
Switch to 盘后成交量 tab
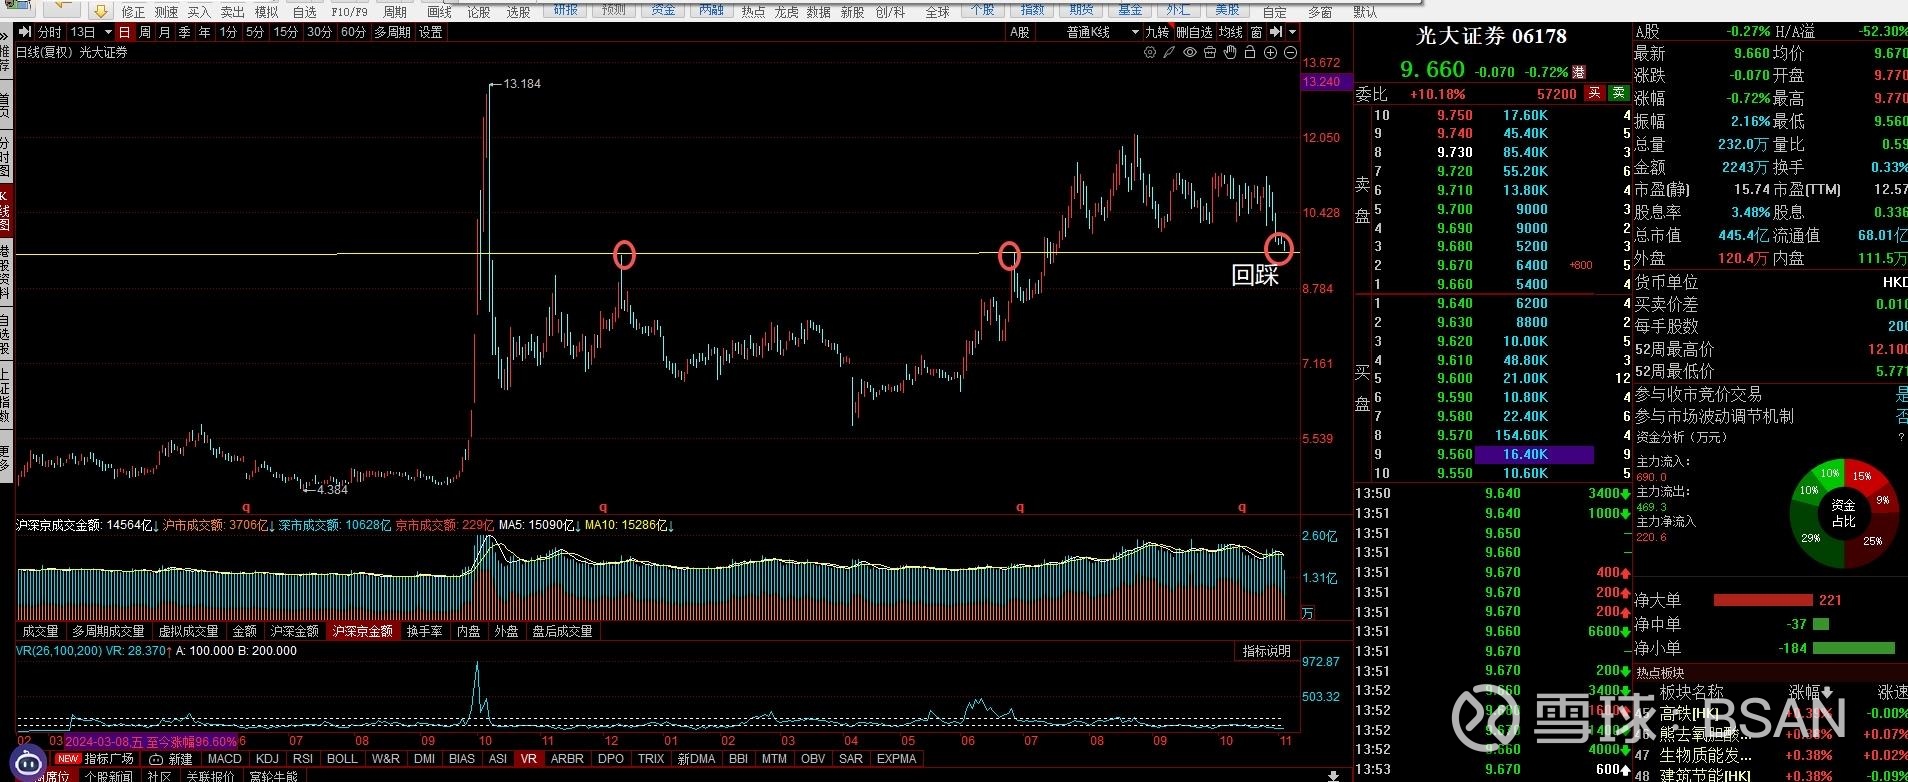(x=563, y=631)
